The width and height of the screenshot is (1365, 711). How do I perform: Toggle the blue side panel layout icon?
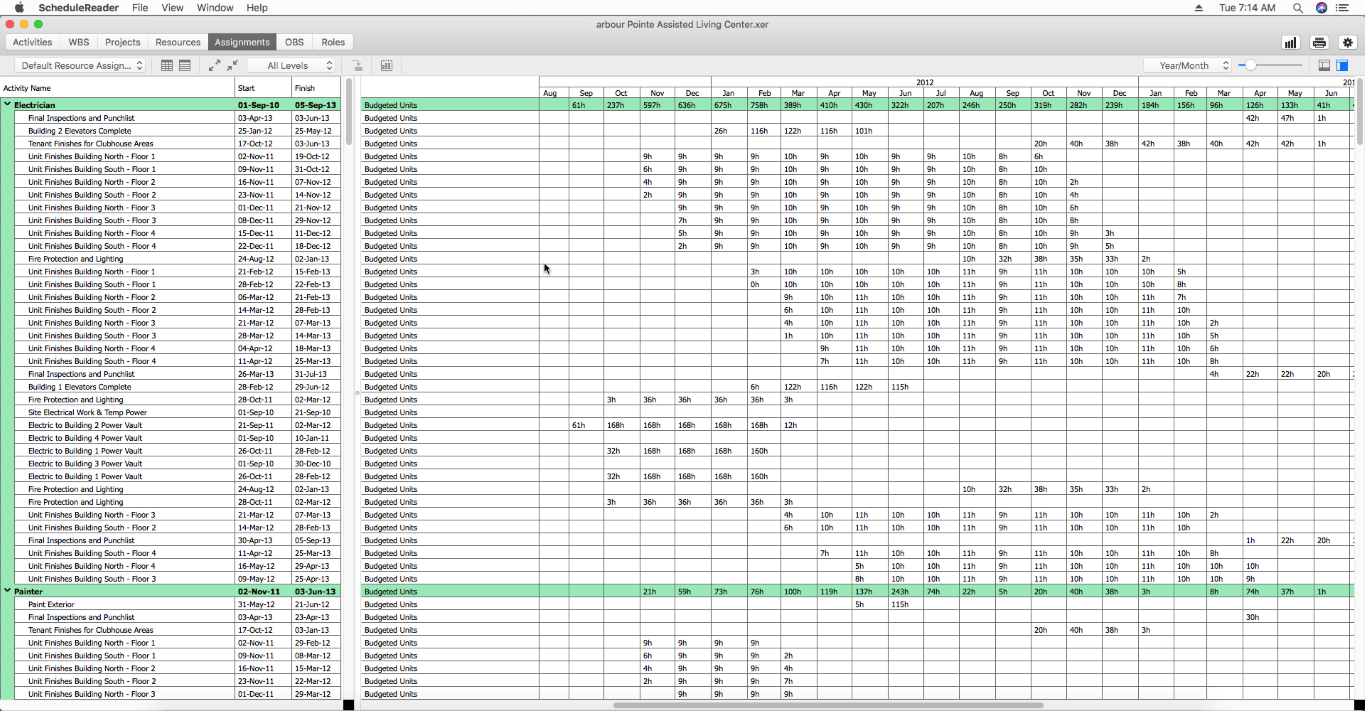pyautogui.click(x=1342, y=65)
